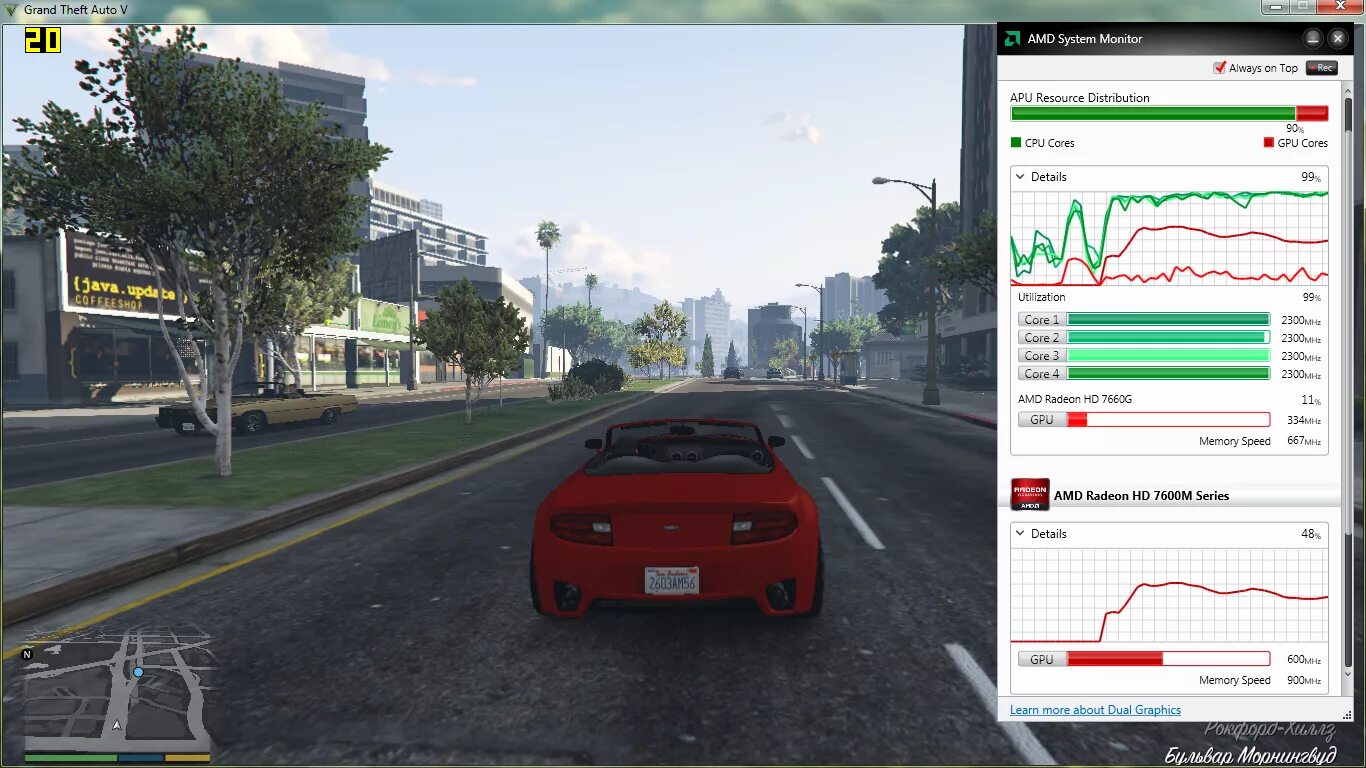Image resolution: width=1366 pixels, height=768 pixels.
Task: Click the Rec record button
Action: click(x=1321, y=68)
